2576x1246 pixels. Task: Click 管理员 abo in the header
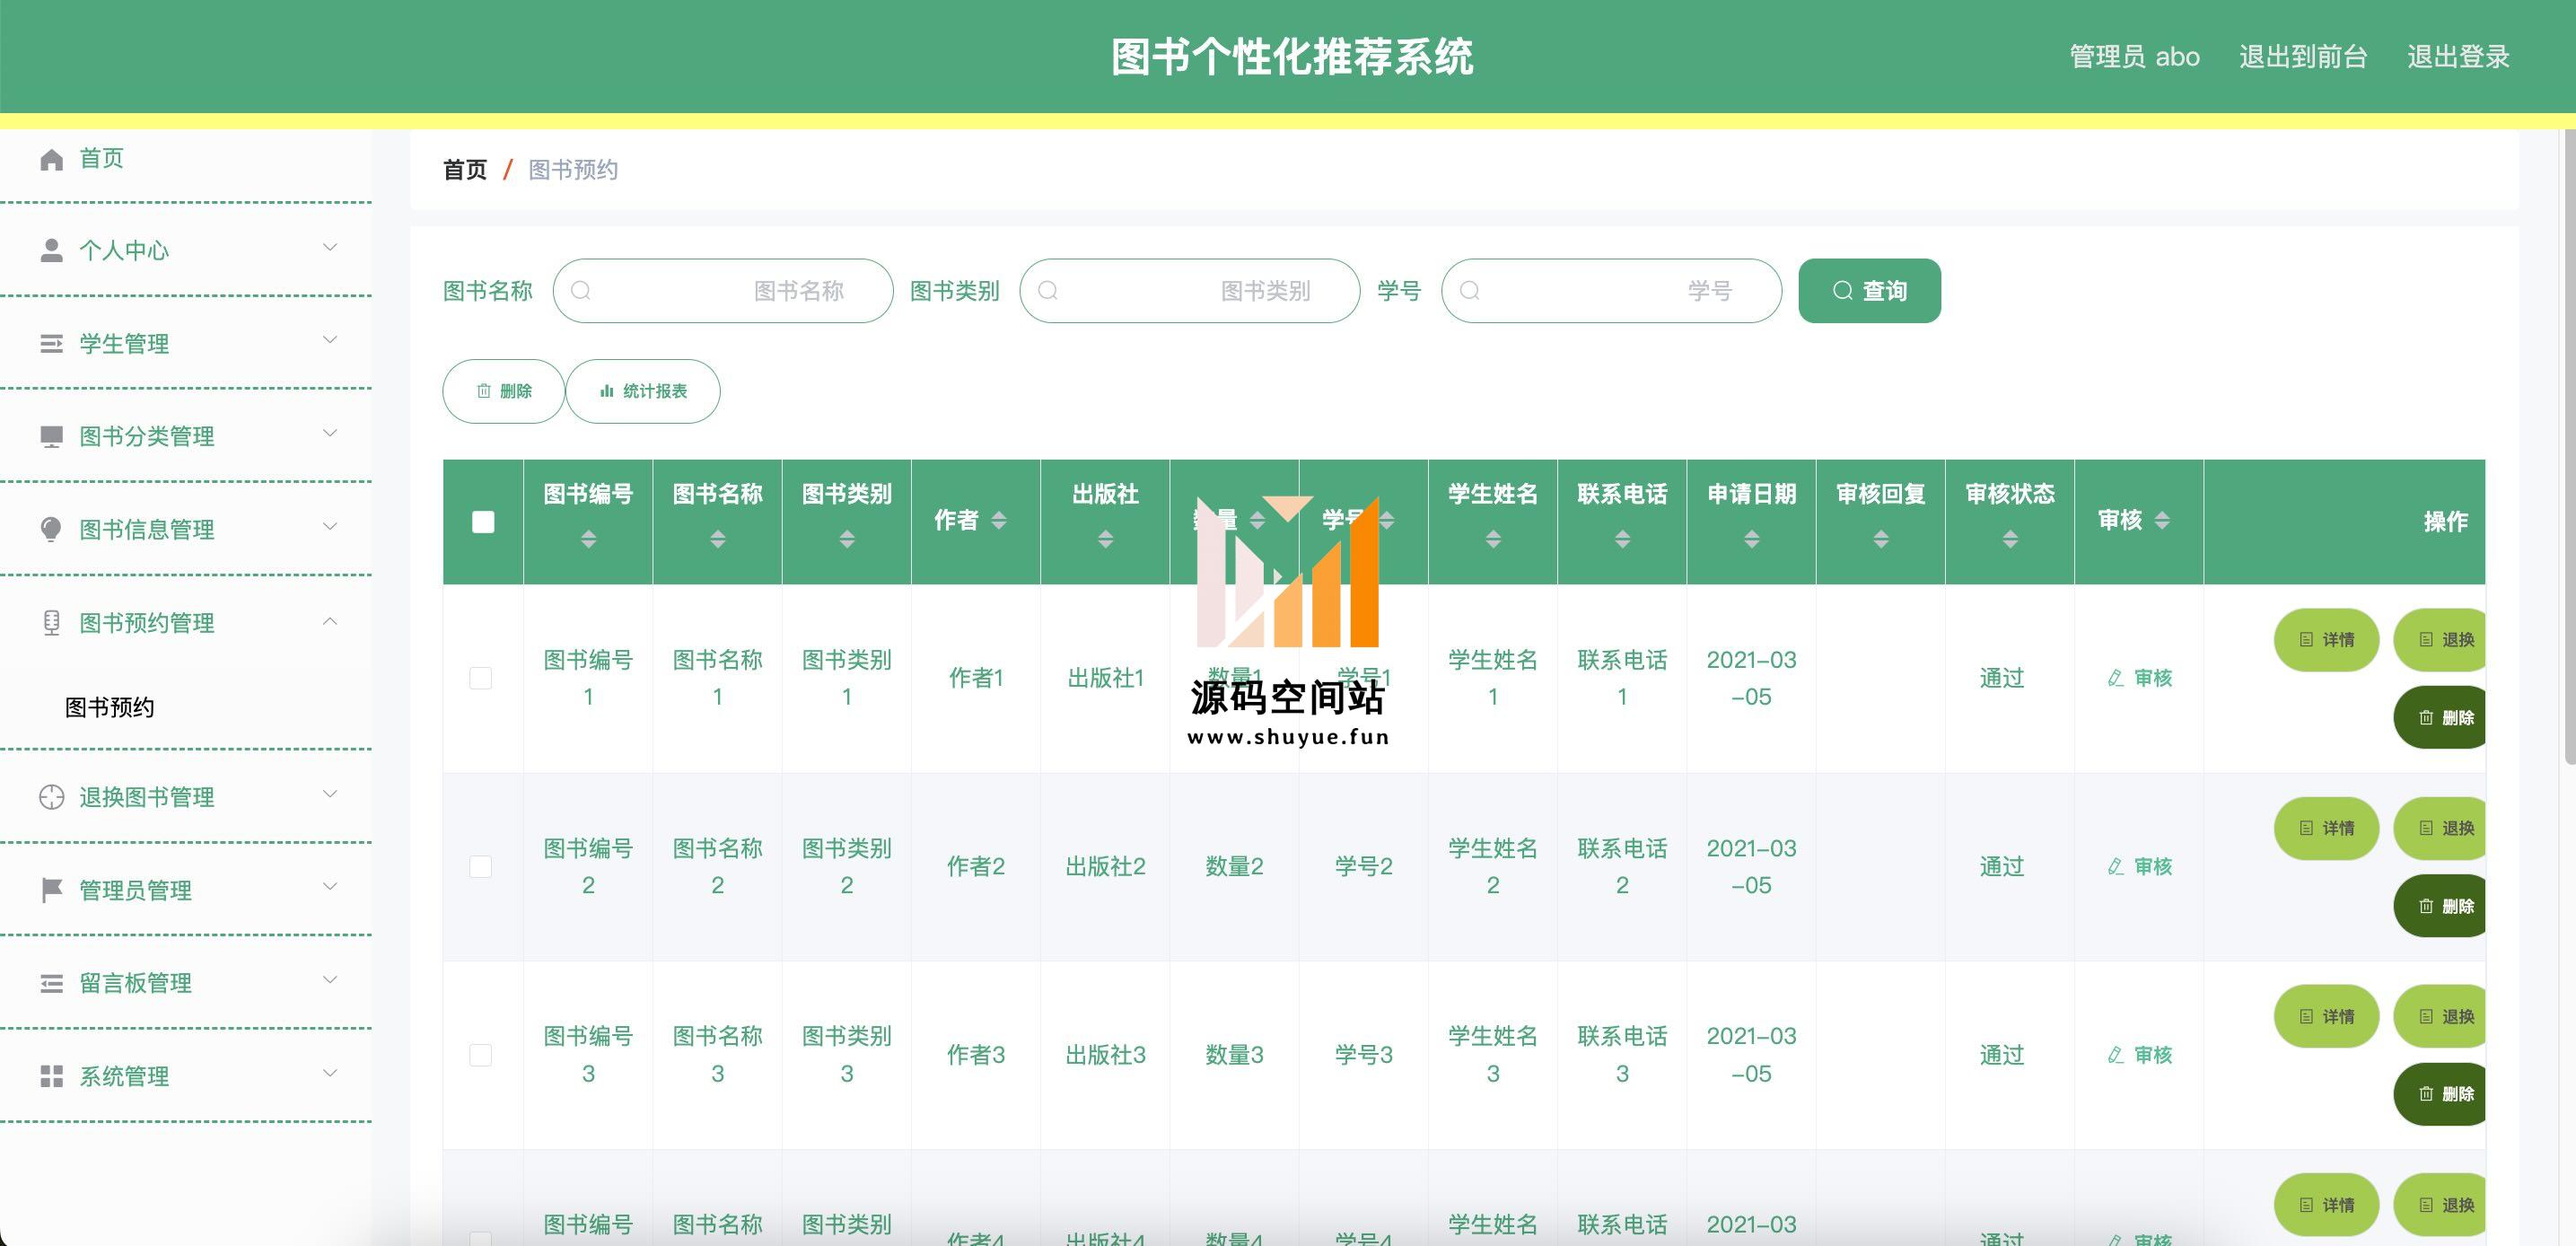pos(2134,57)
